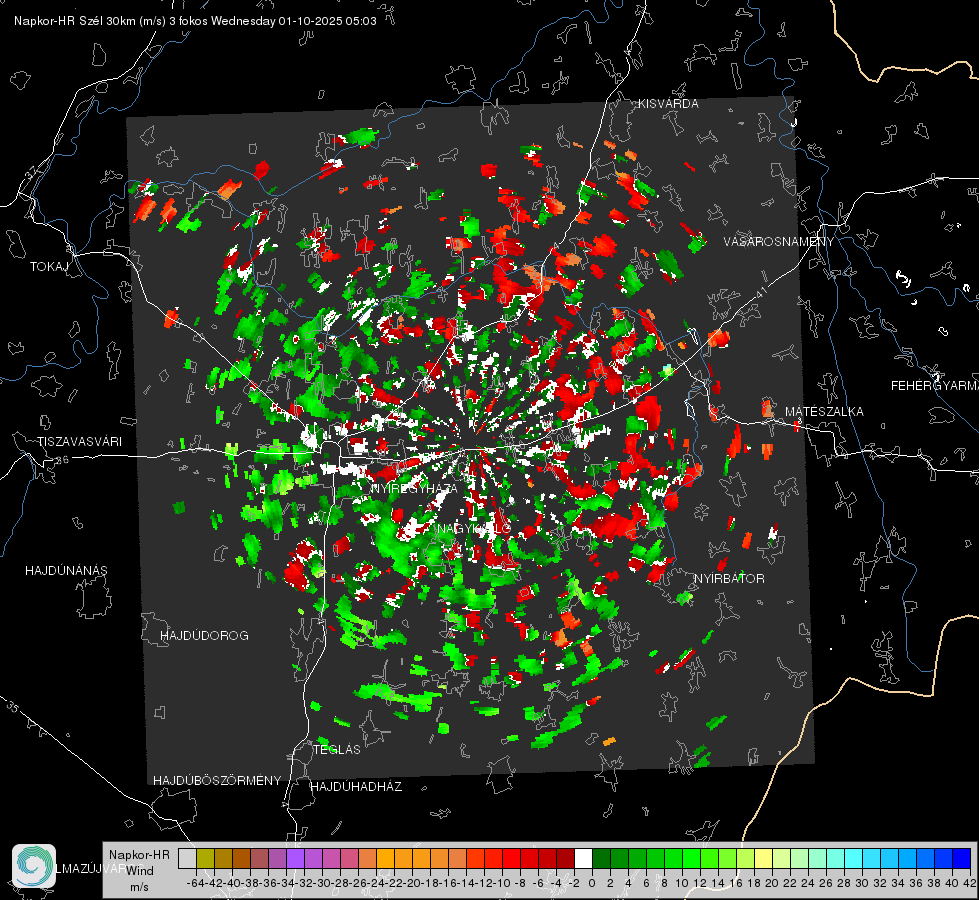Pick the dark blue swatch between 40 and 42

tap(962, 858)
